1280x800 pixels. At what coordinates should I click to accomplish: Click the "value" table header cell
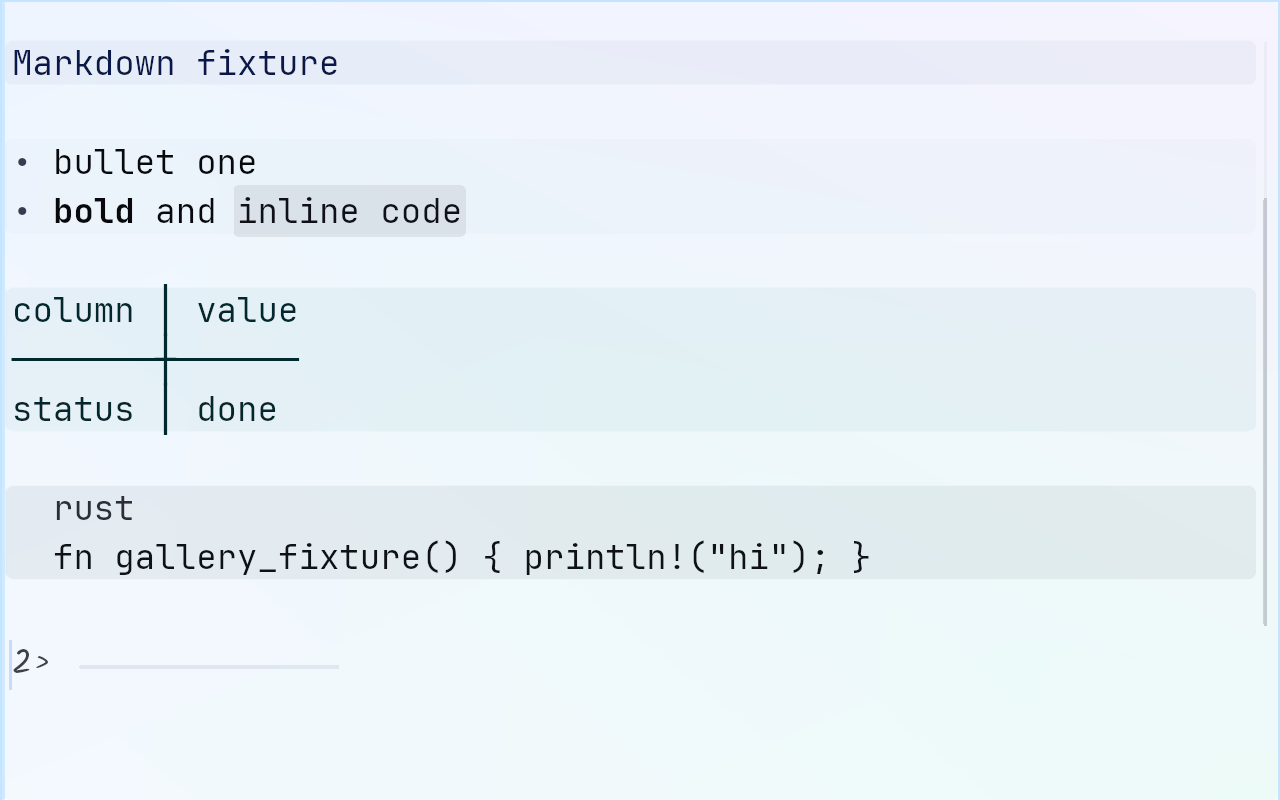click(247, 310)
